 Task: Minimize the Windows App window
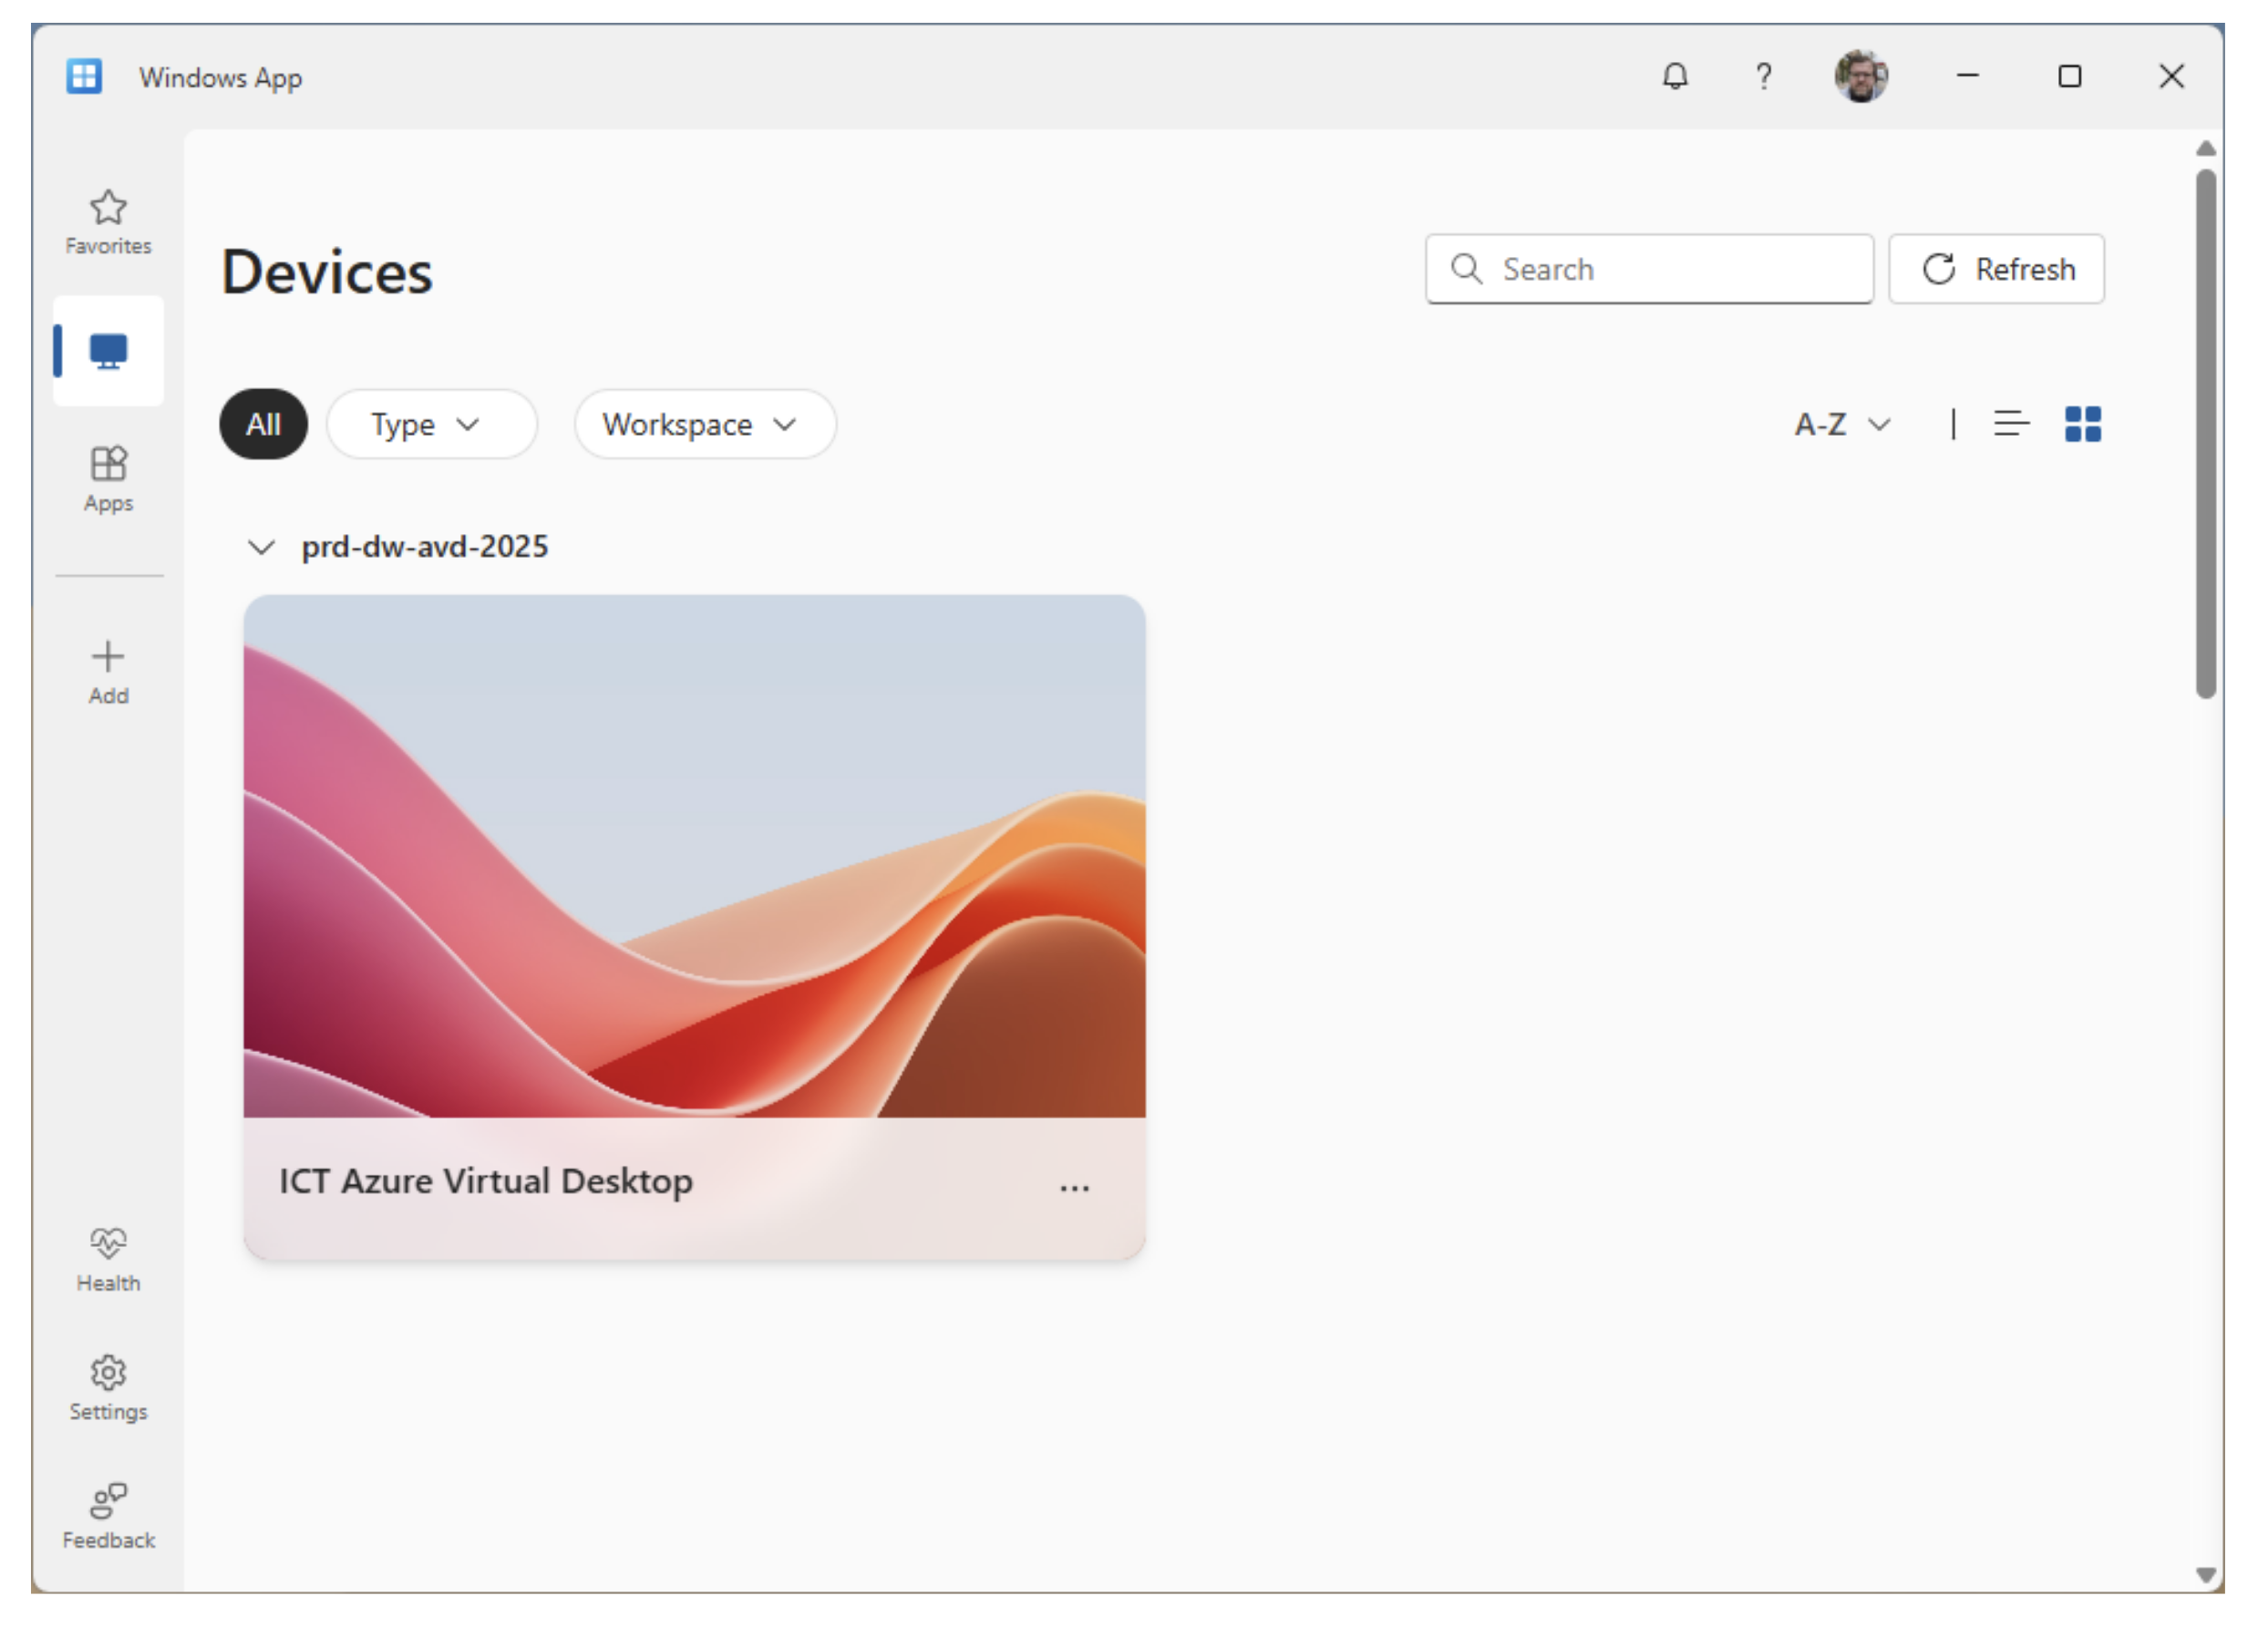(1967, 76)
